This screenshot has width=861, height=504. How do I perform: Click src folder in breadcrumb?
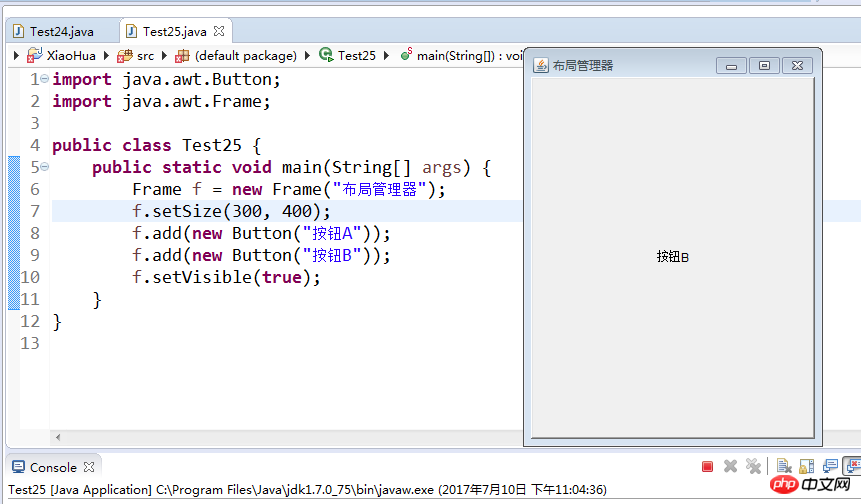coord(146,55)
